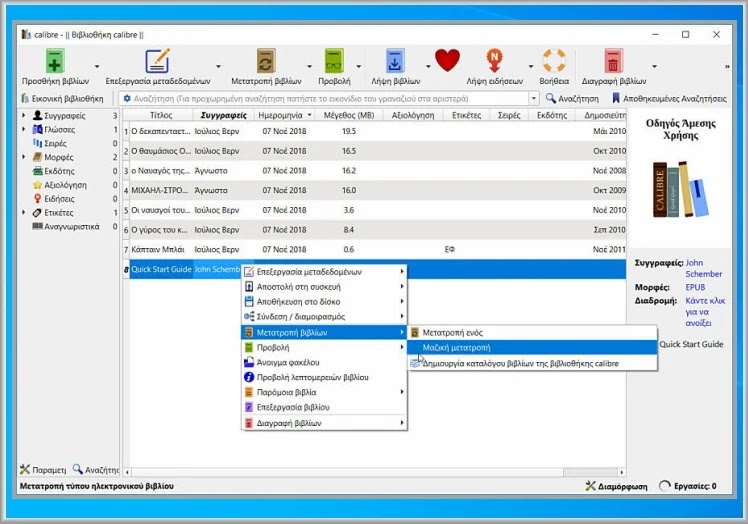Click the red heart donate icon

click(447, 60)
